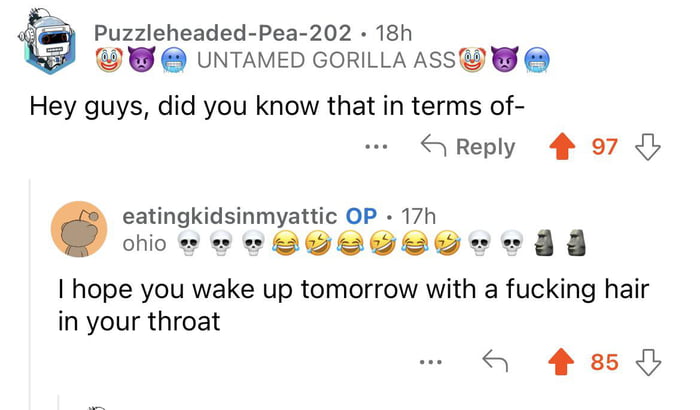Visit eatingkidsinmyattic's profile via username
This screenshot has height=410, width=700.
(x=229, y=216)
